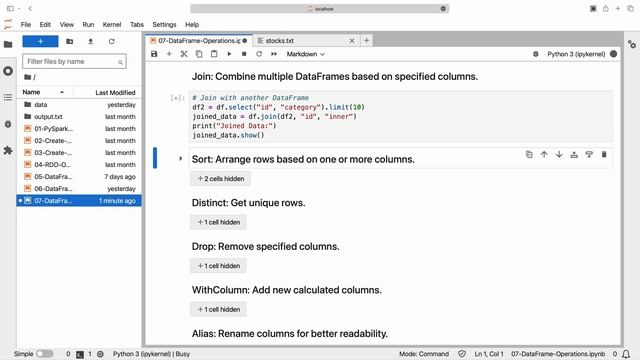Open the 05-DataFra notebook file
The height and width of the screenshot is (360, 640).
[79, 177]
